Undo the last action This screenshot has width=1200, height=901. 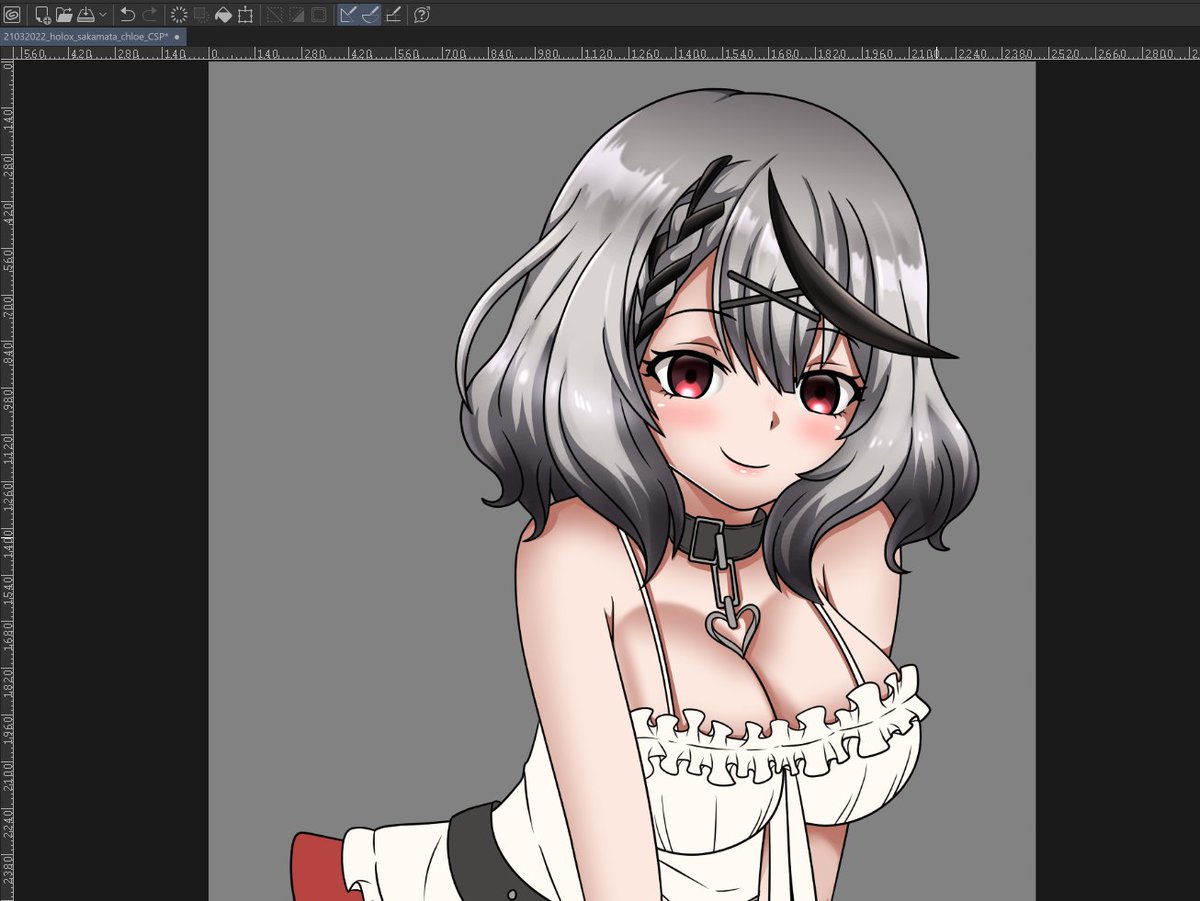pos(128,14)
